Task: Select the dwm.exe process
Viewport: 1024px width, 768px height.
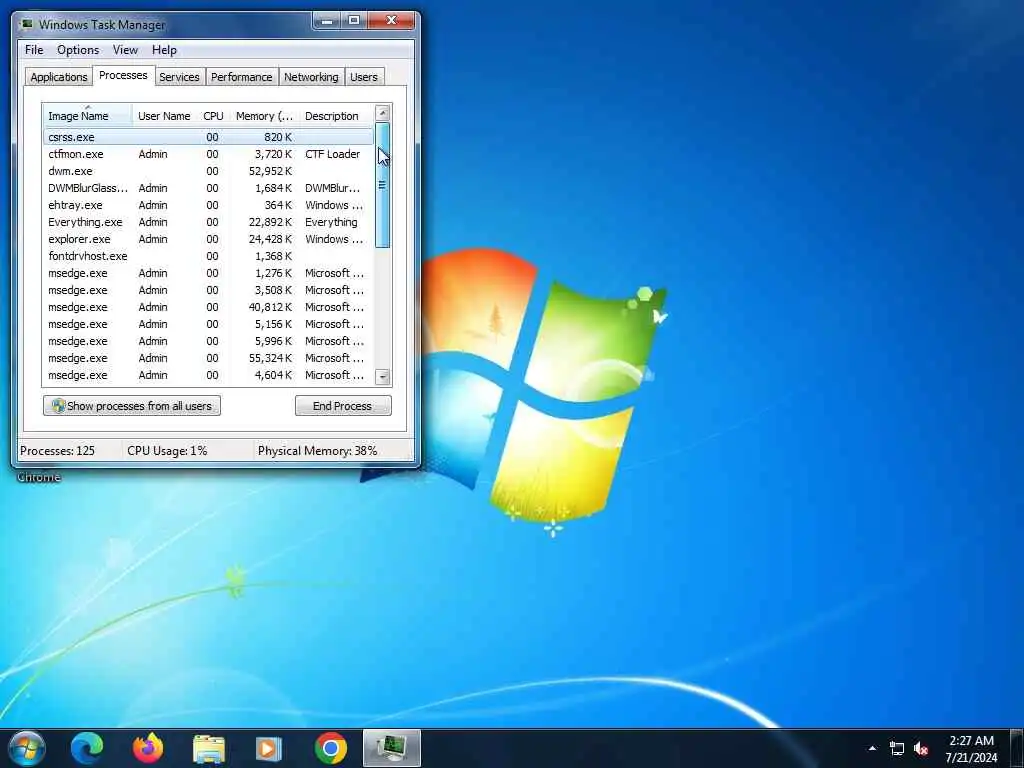Action: pyautogui.click(x=208, y=171)
